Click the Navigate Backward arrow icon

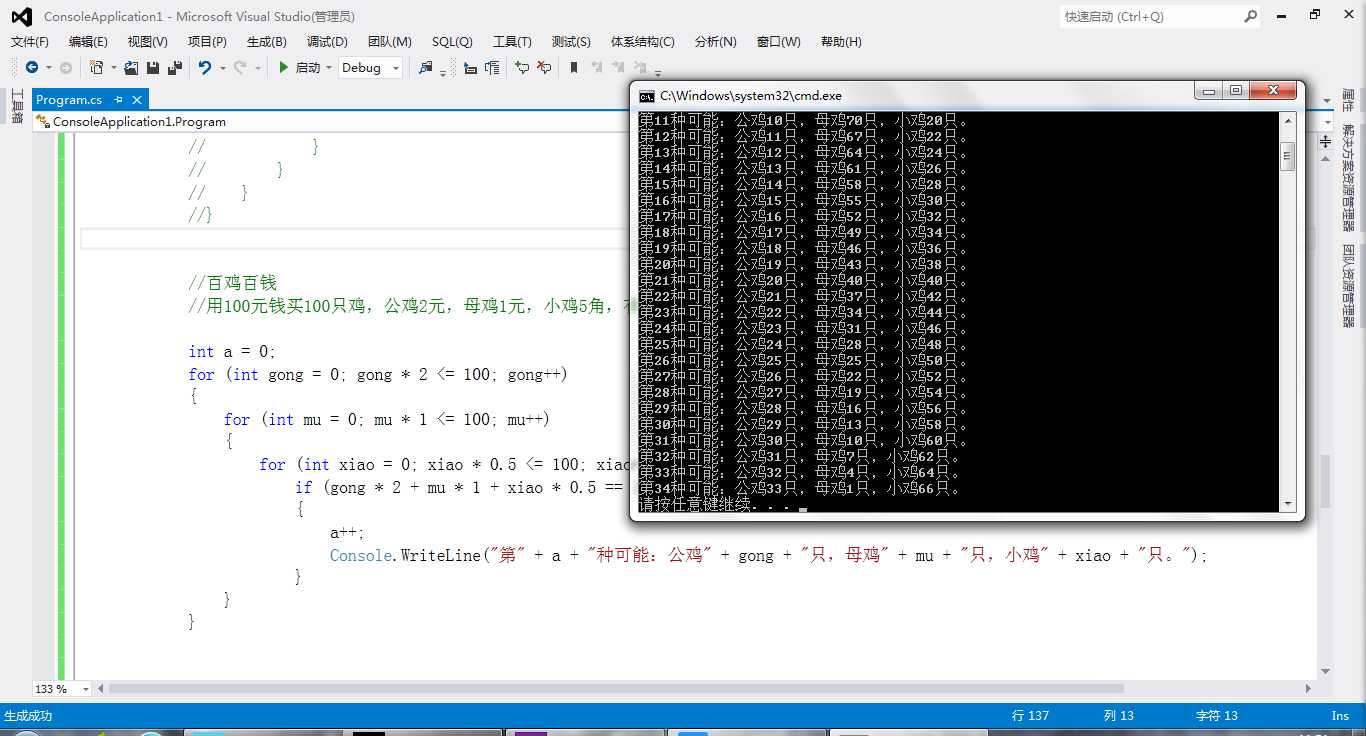click(32, 67)
